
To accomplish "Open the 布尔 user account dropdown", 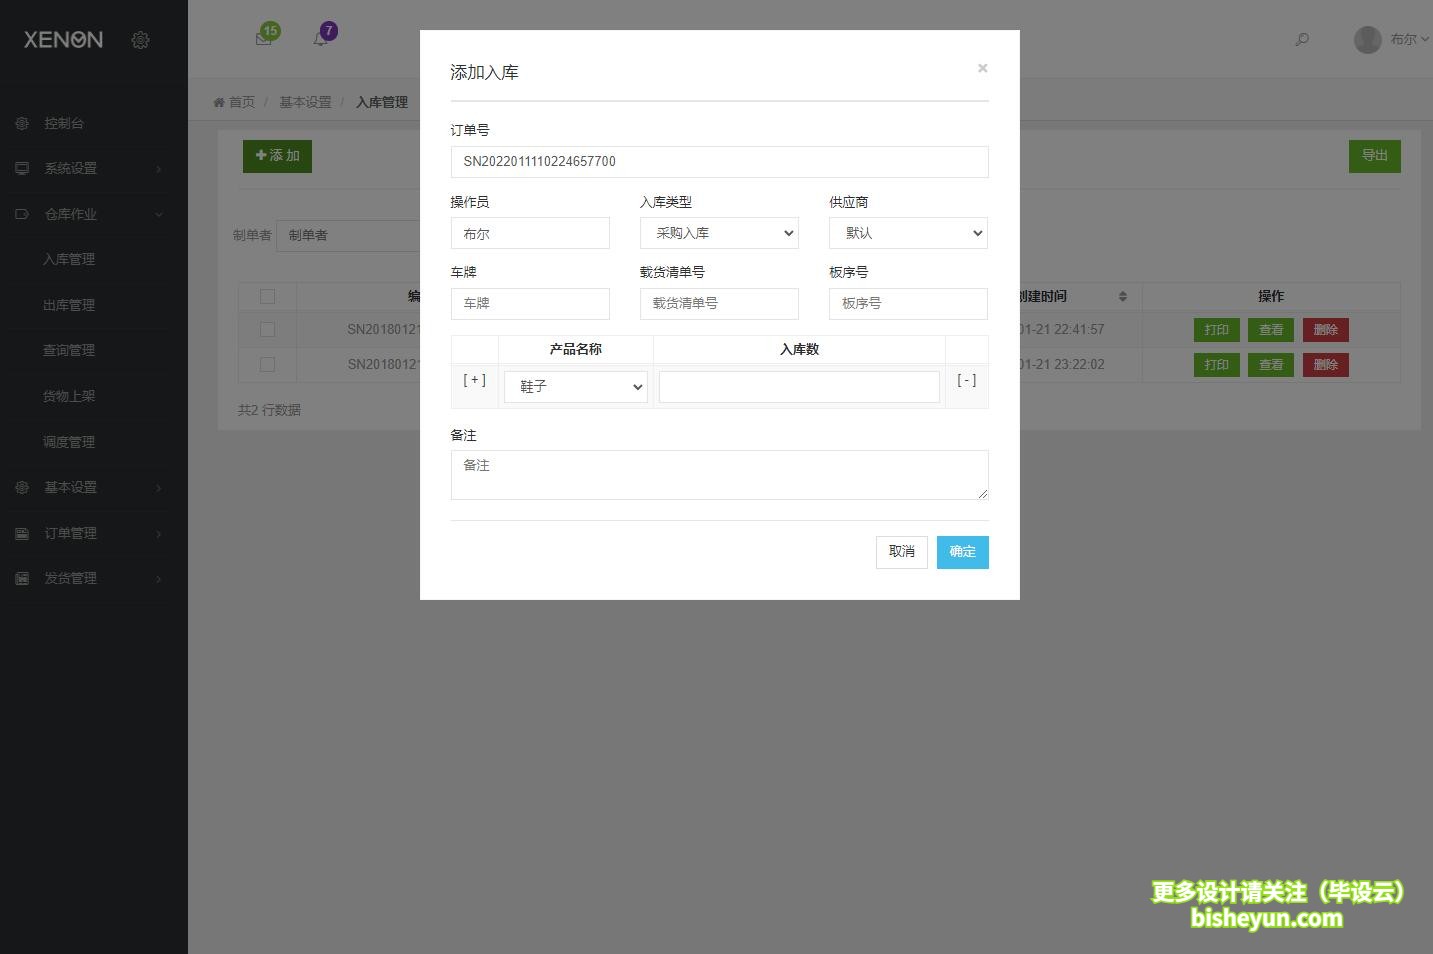I will point(1409,39).
